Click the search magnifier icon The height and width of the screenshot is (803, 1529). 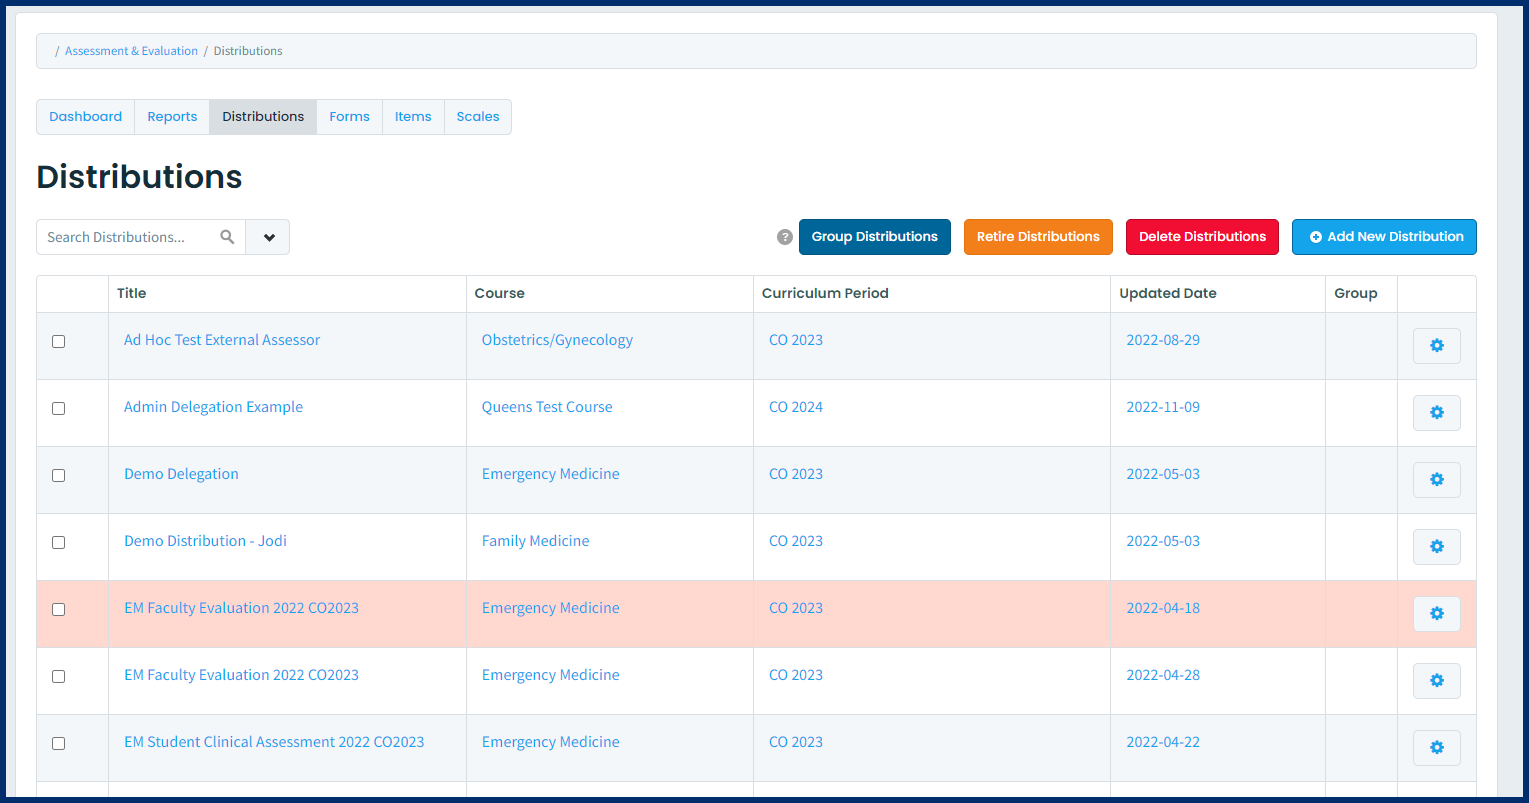227,237
